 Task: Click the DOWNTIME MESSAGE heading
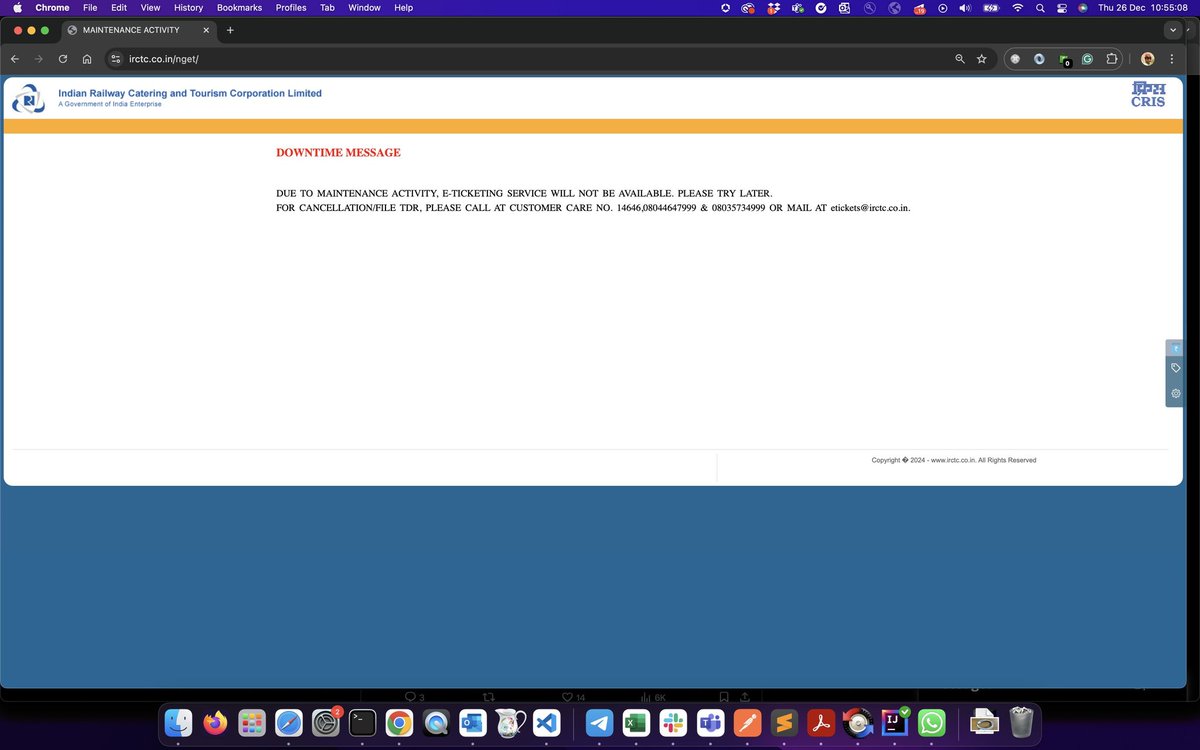point(338,153)
